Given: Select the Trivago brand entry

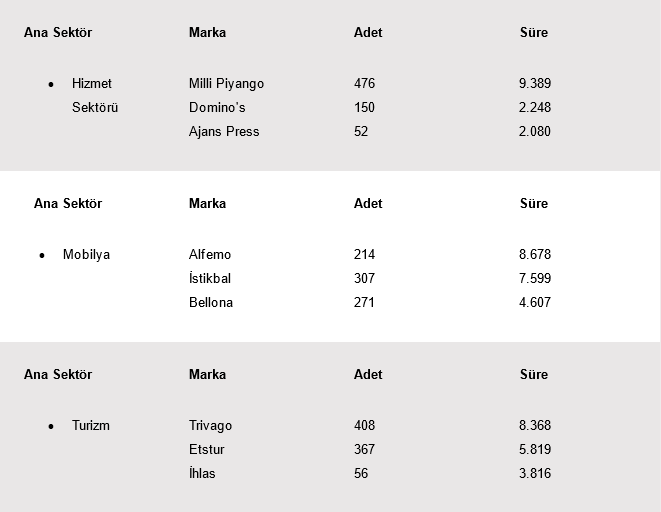Looking at the screenshot, I should click(x=210, y=426).
